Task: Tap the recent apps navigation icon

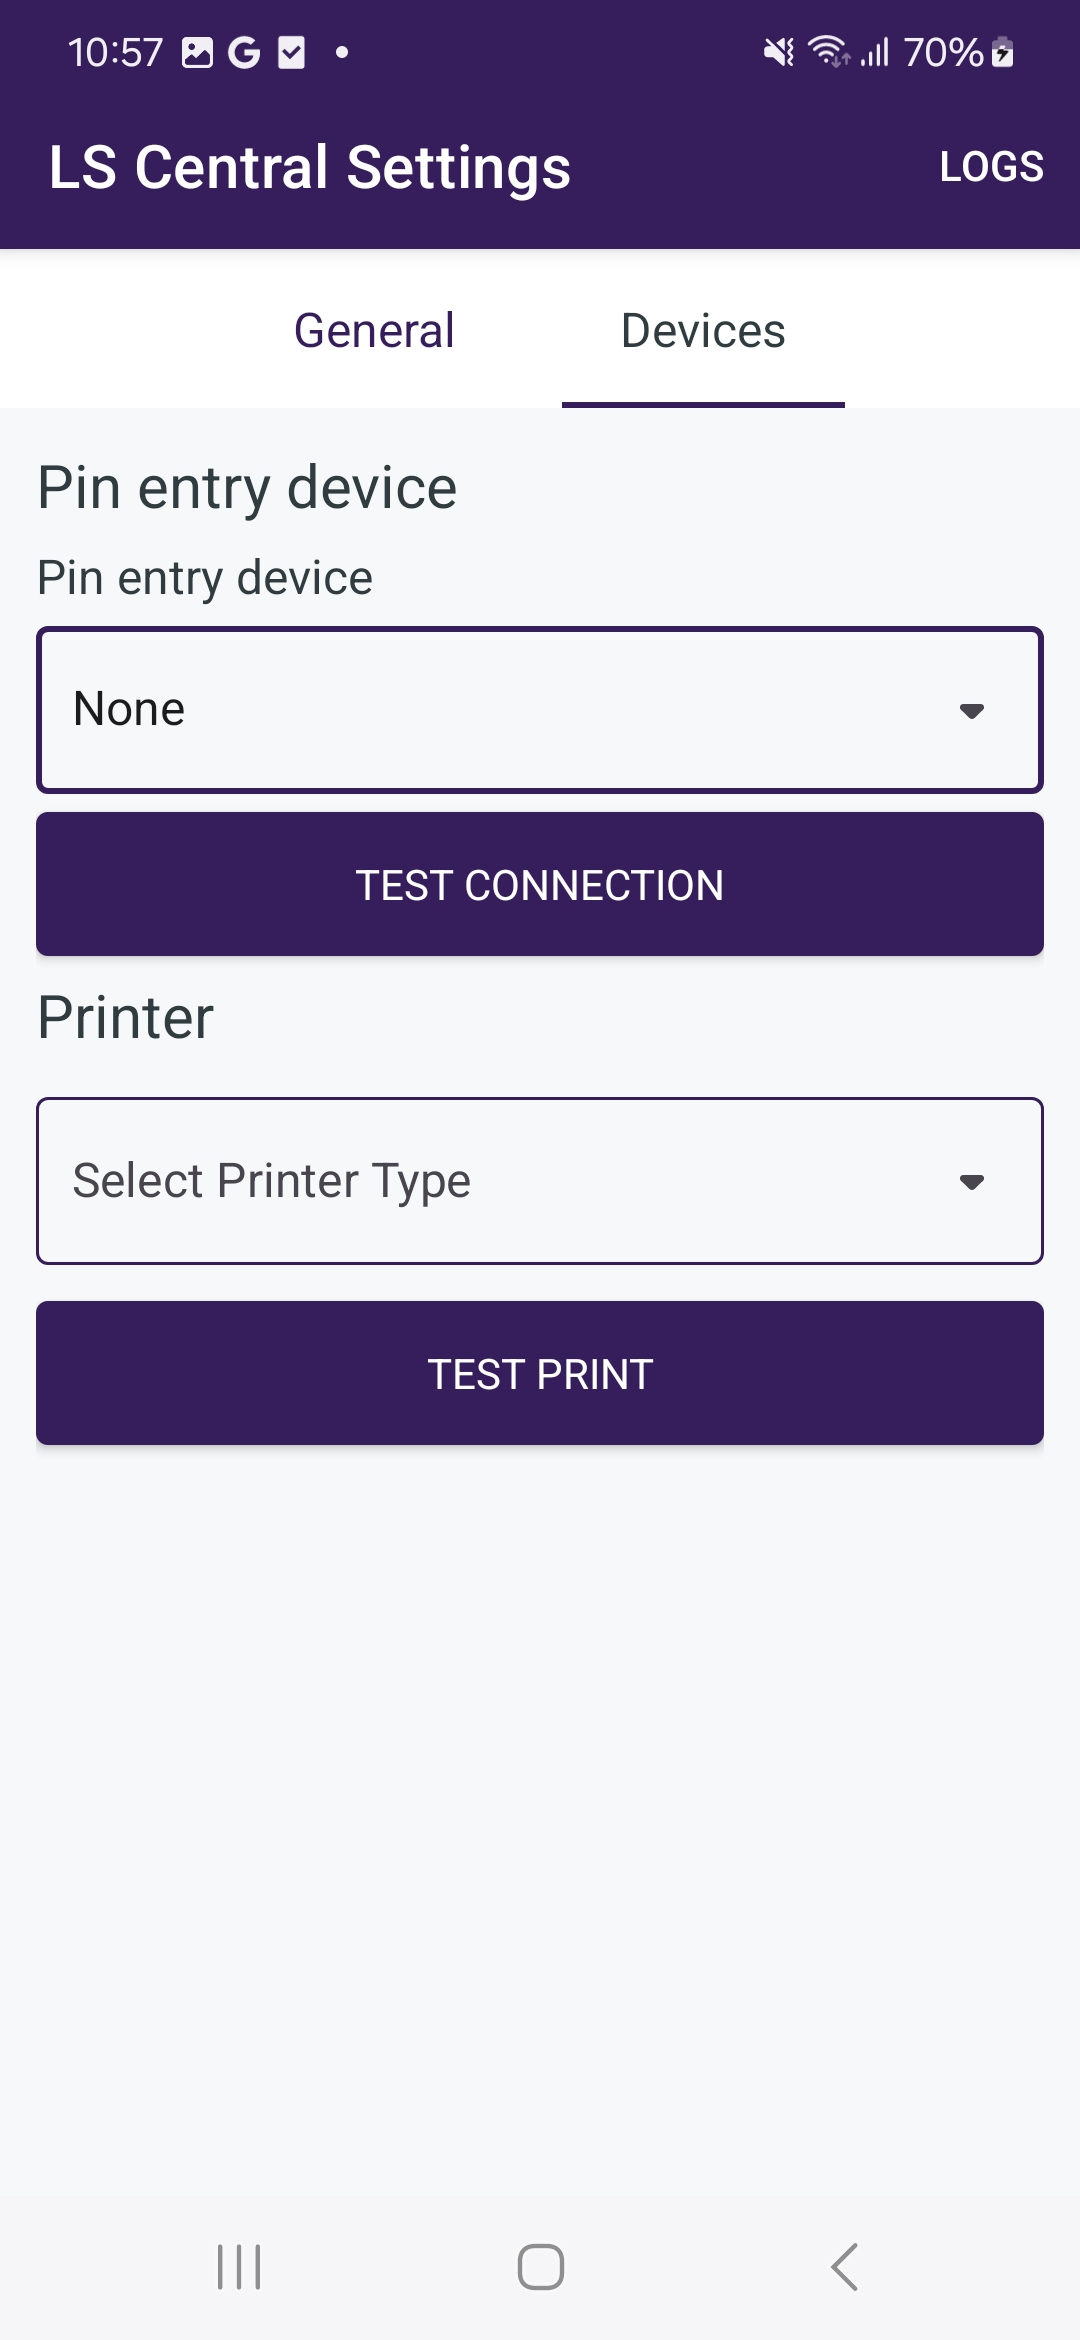Action: (239, 2266)
